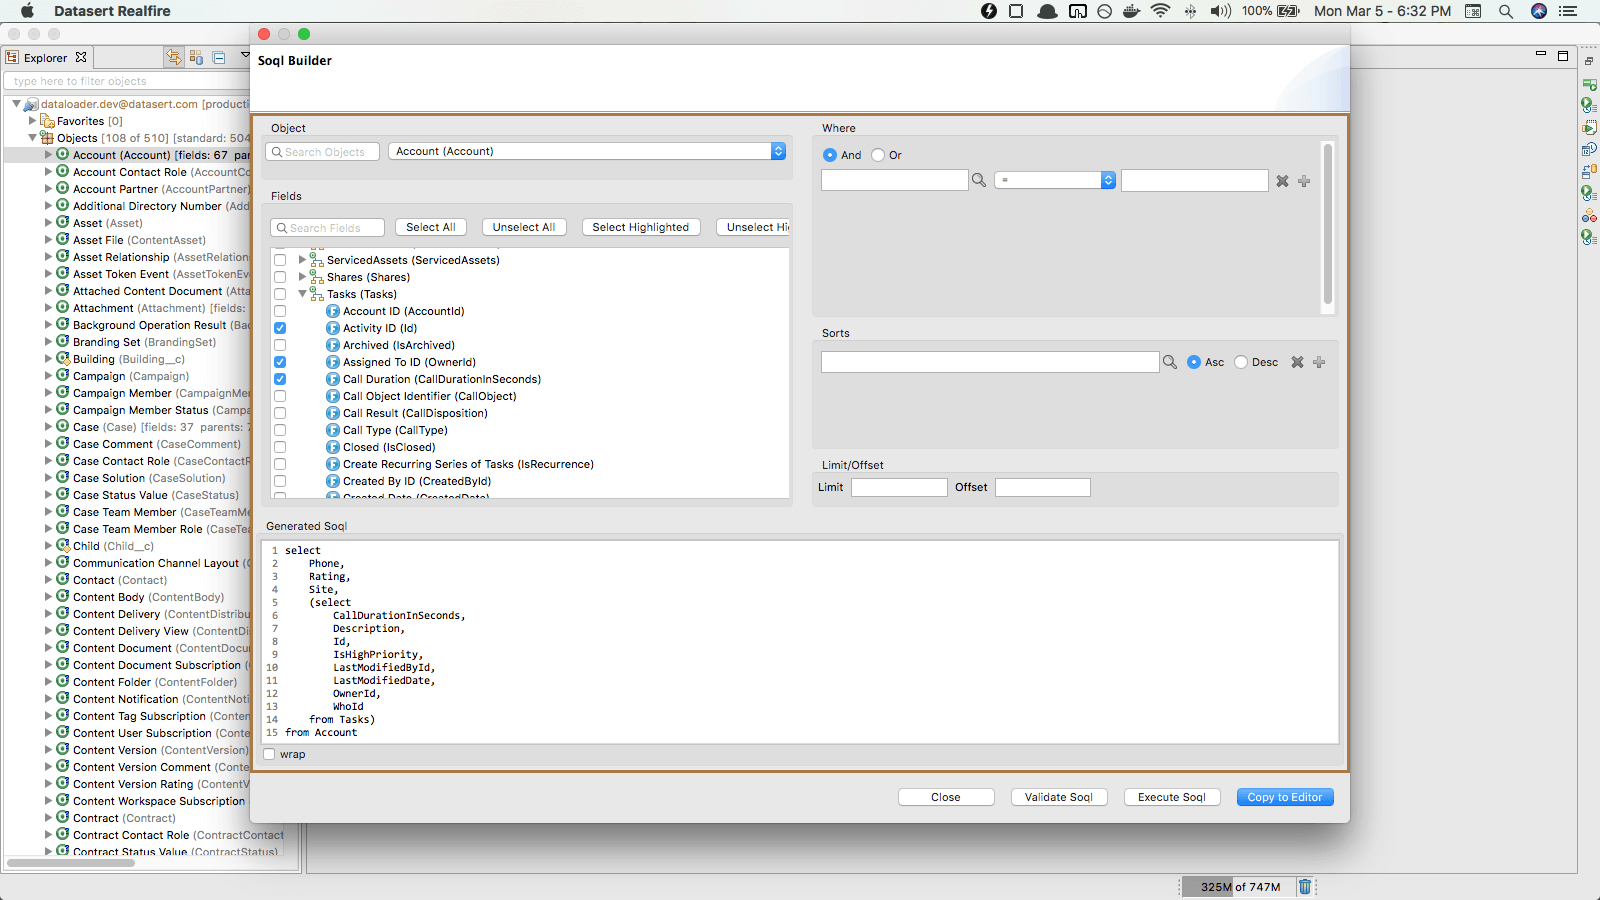Remove the Where condition with the X icon
The image size is (1600, 900).
tap(1282, 181)
